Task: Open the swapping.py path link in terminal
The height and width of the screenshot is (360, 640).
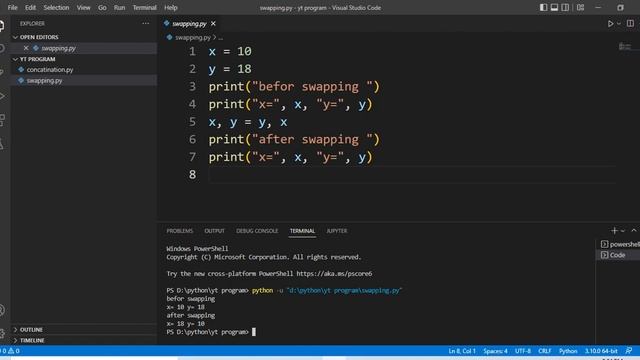Action: tap(344, 291)
